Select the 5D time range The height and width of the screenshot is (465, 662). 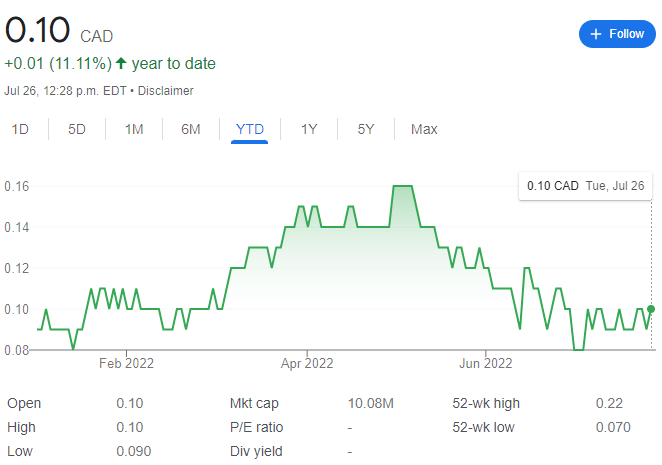click(77, 129)
